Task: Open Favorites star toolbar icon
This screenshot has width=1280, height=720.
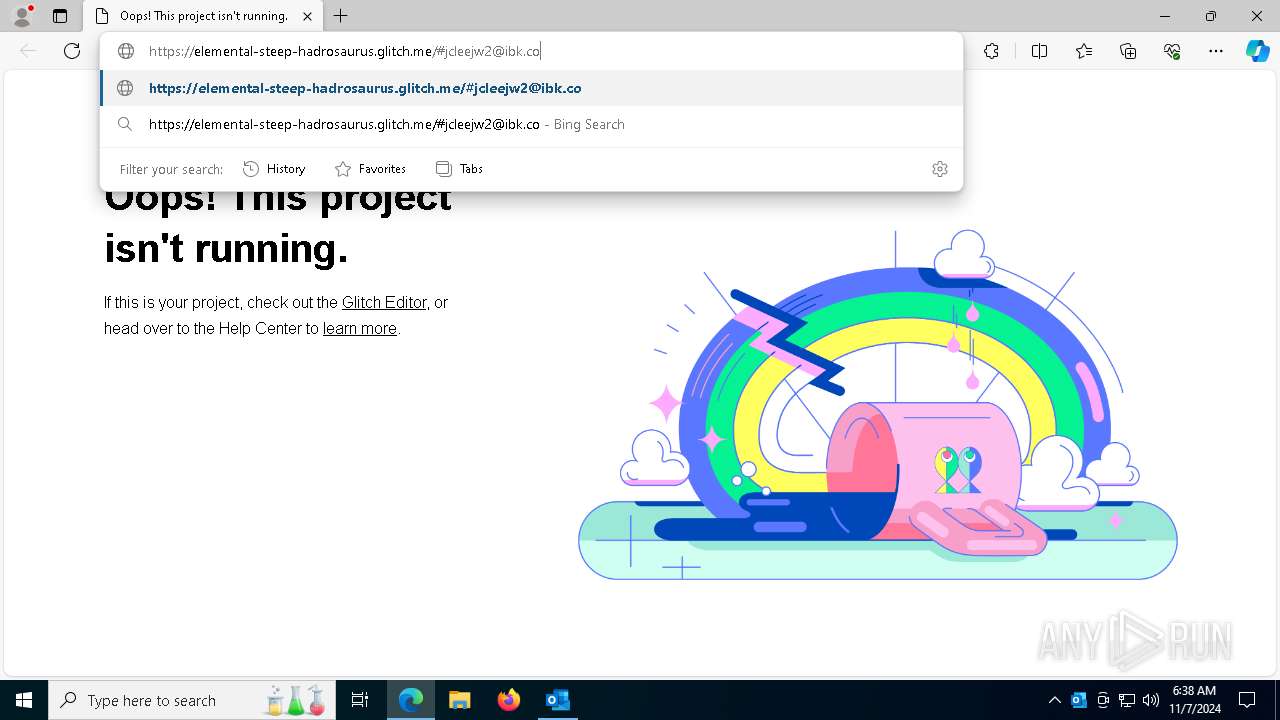Action: click(1084, 51)
